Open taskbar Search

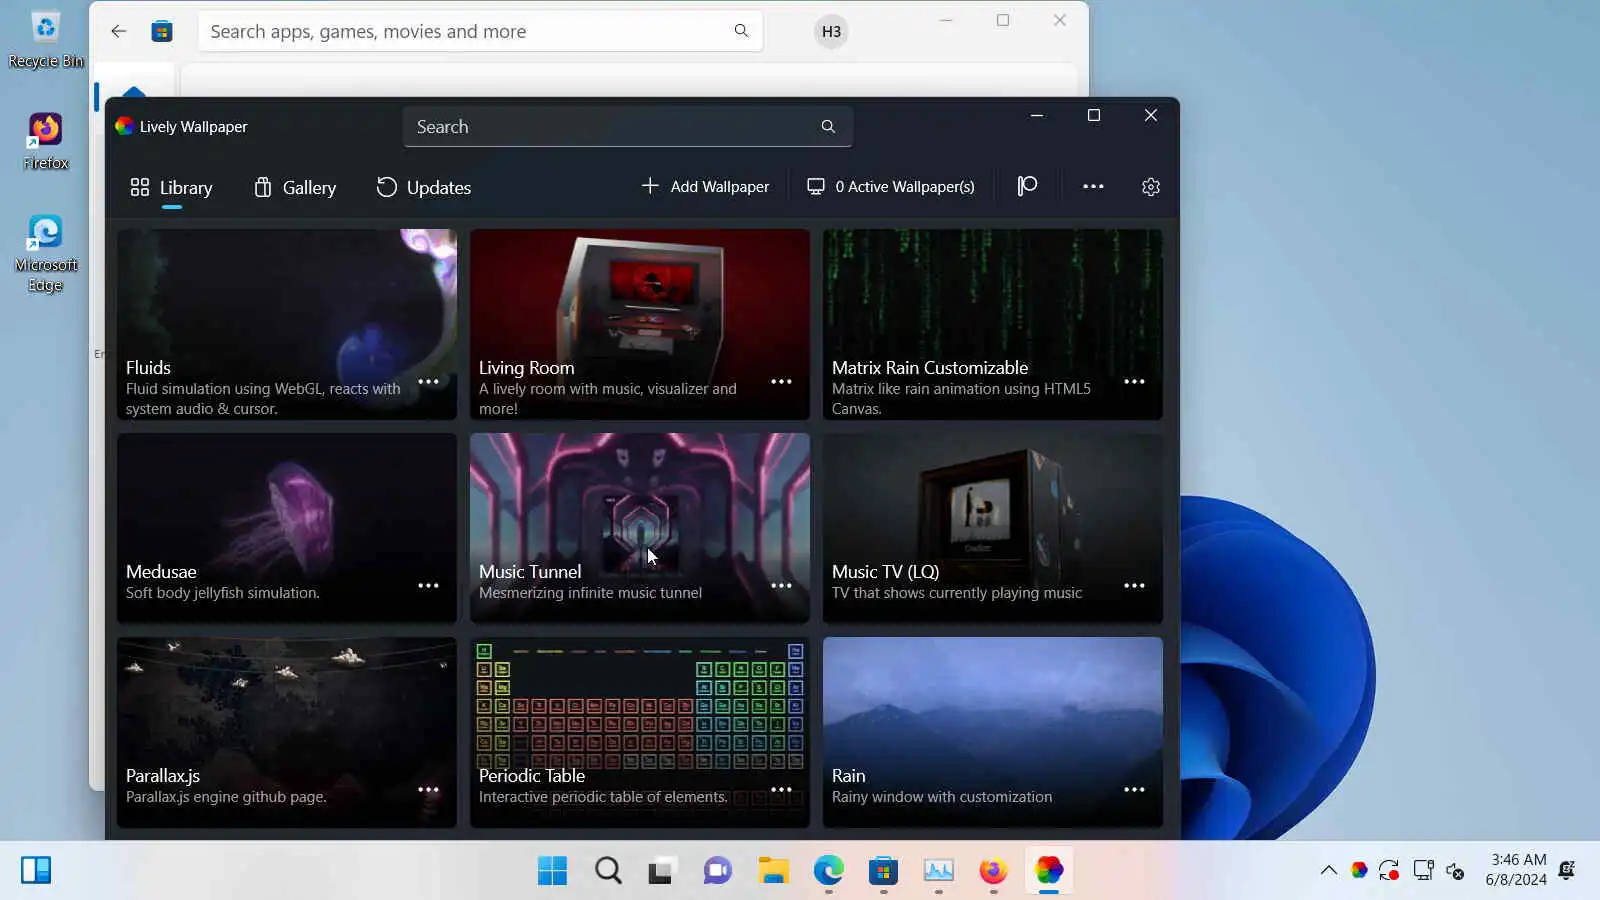pos(608,870)
